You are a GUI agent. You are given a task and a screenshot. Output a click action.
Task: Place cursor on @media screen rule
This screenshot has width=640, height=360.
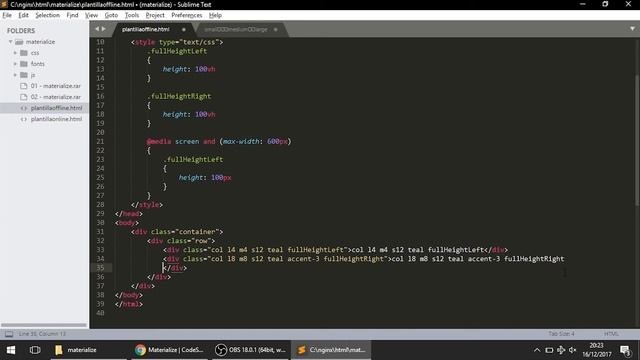219,141
